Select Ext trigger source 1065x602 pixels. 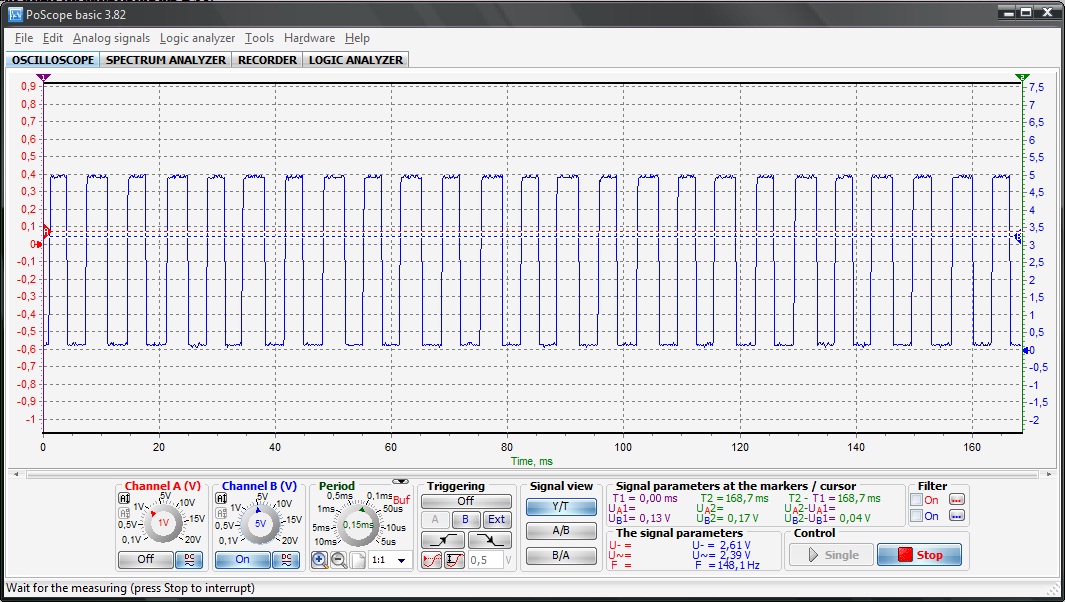tap(497, 520)
